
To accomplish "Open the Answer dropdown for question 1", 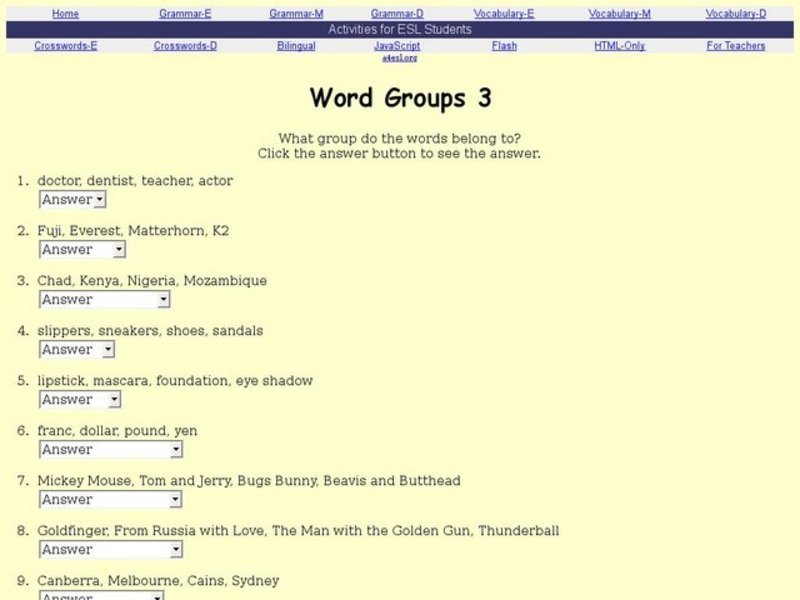I will [x=71, y=199].
